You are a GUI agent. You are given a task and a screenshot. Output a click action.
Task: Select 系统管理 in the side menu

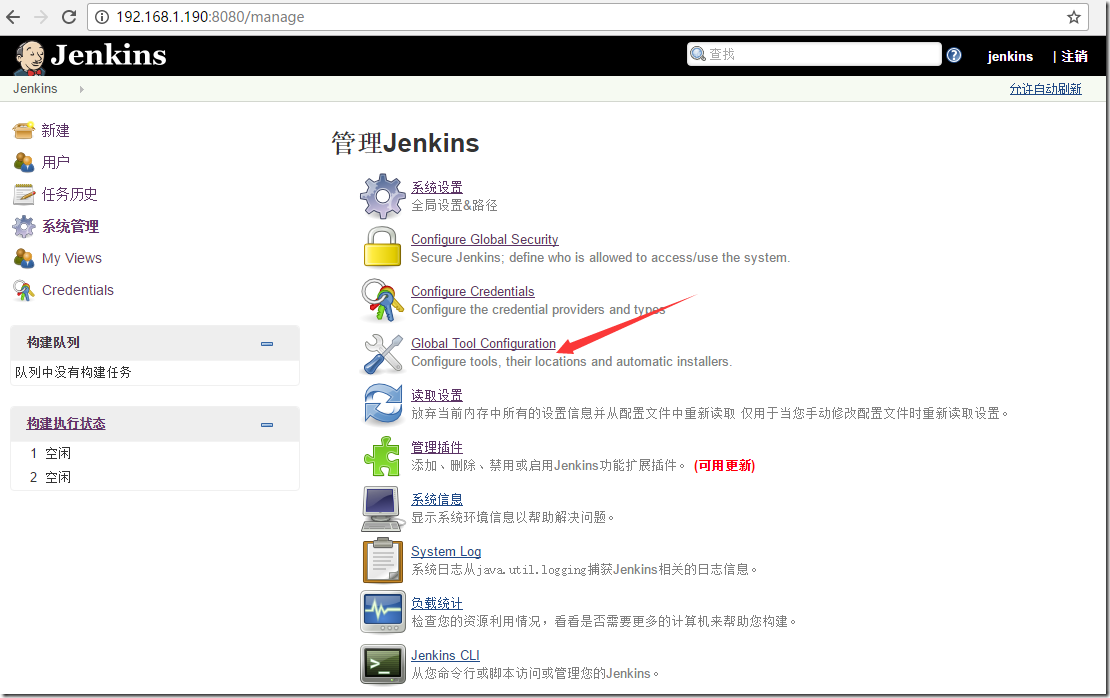click(x=70, y=226)
